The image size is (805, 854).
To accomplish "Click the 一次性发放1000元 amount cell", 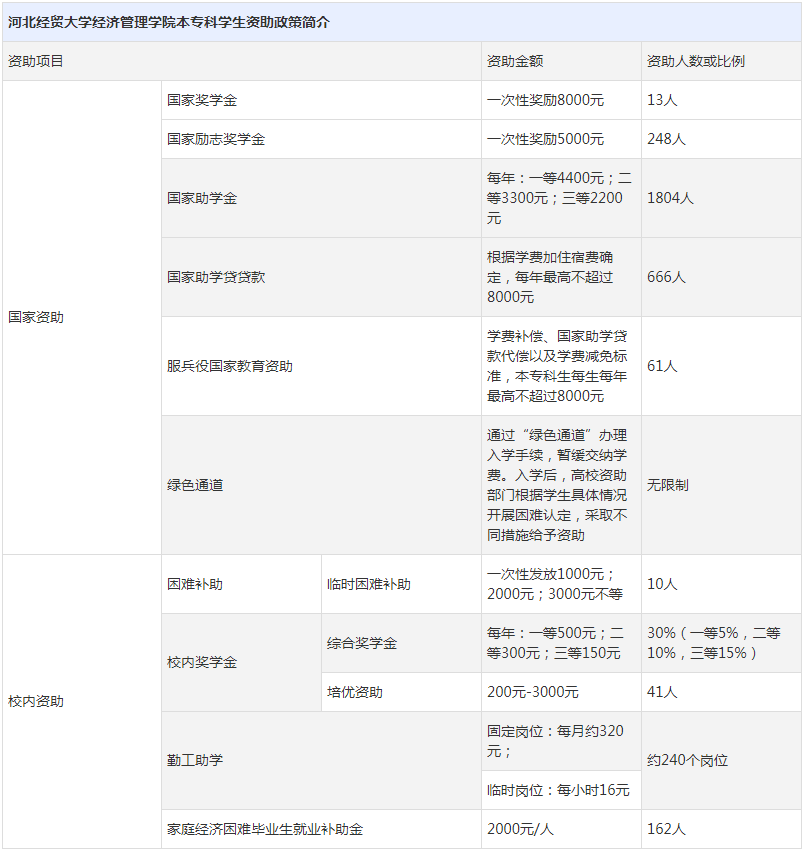I will tap(562, 584).
